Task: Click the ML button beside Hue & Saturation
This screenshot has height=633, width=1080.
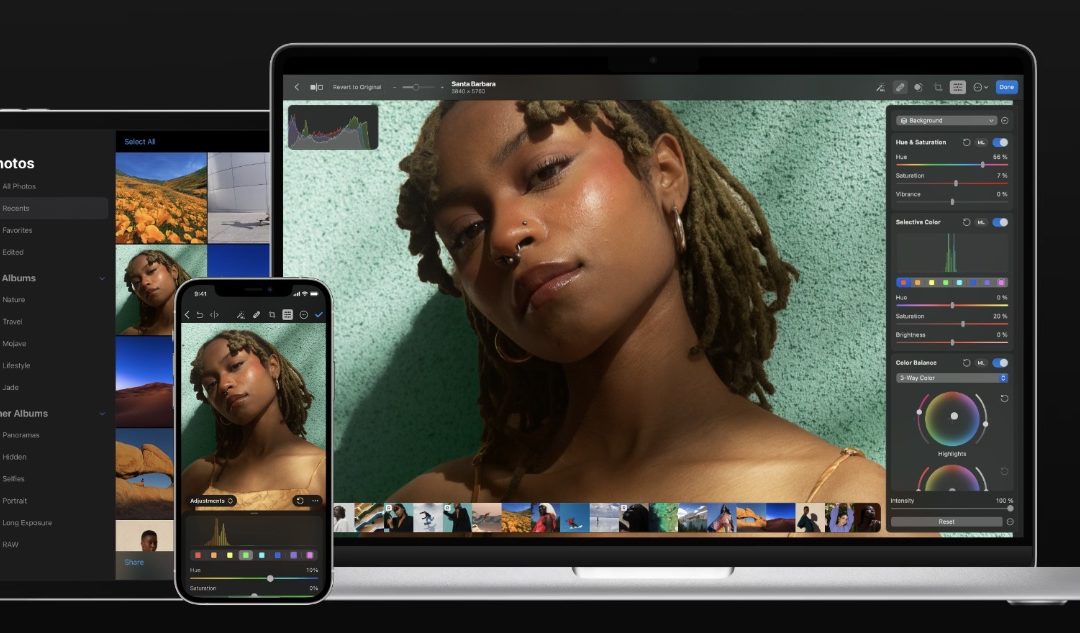Action: point(981,143)
